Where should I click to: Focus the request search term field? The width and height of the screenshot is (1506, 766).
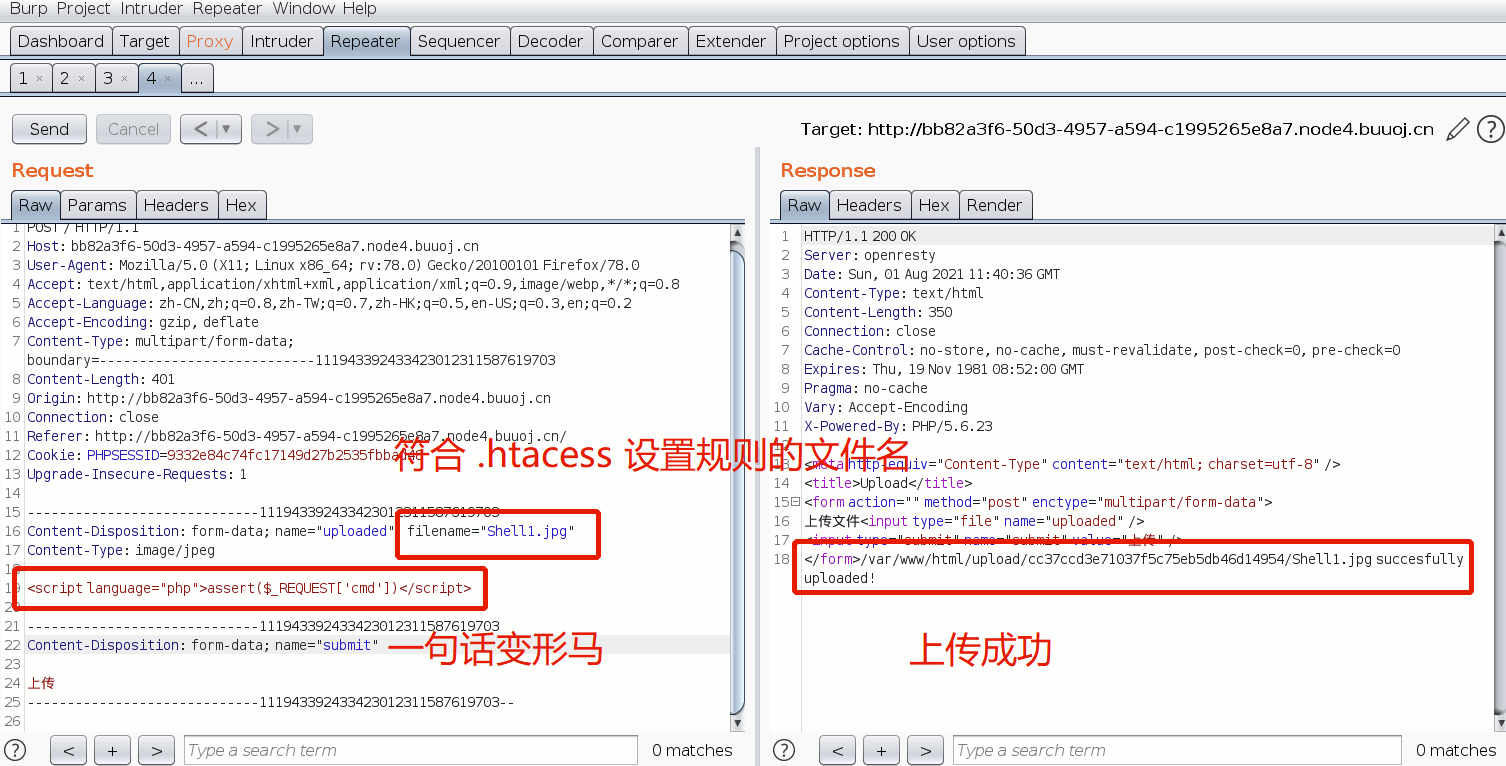tap(411, 750)
